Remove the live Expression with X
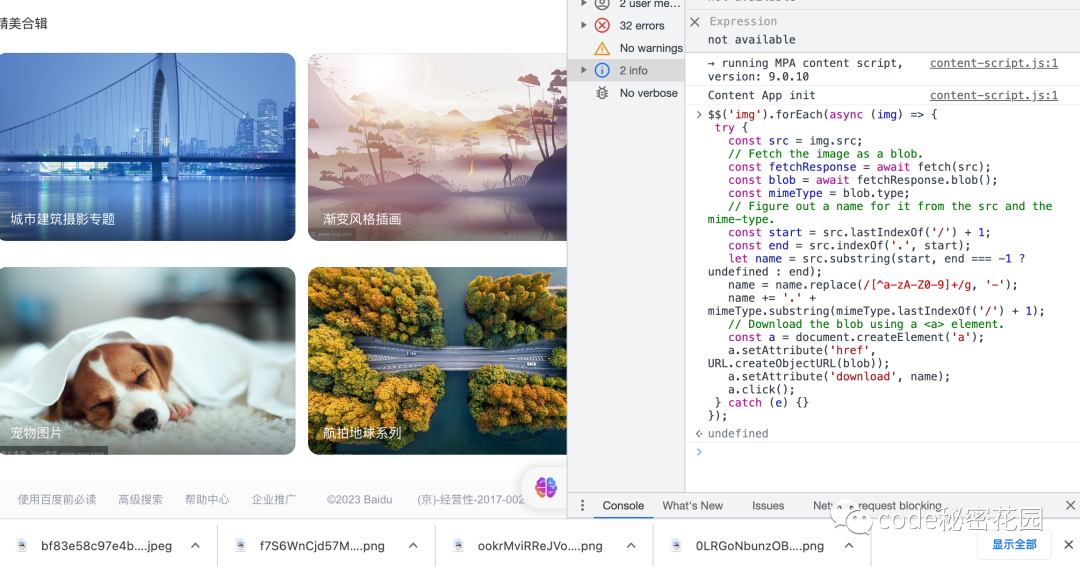The height and width of the screenshot is (567, 1080). 695,22
